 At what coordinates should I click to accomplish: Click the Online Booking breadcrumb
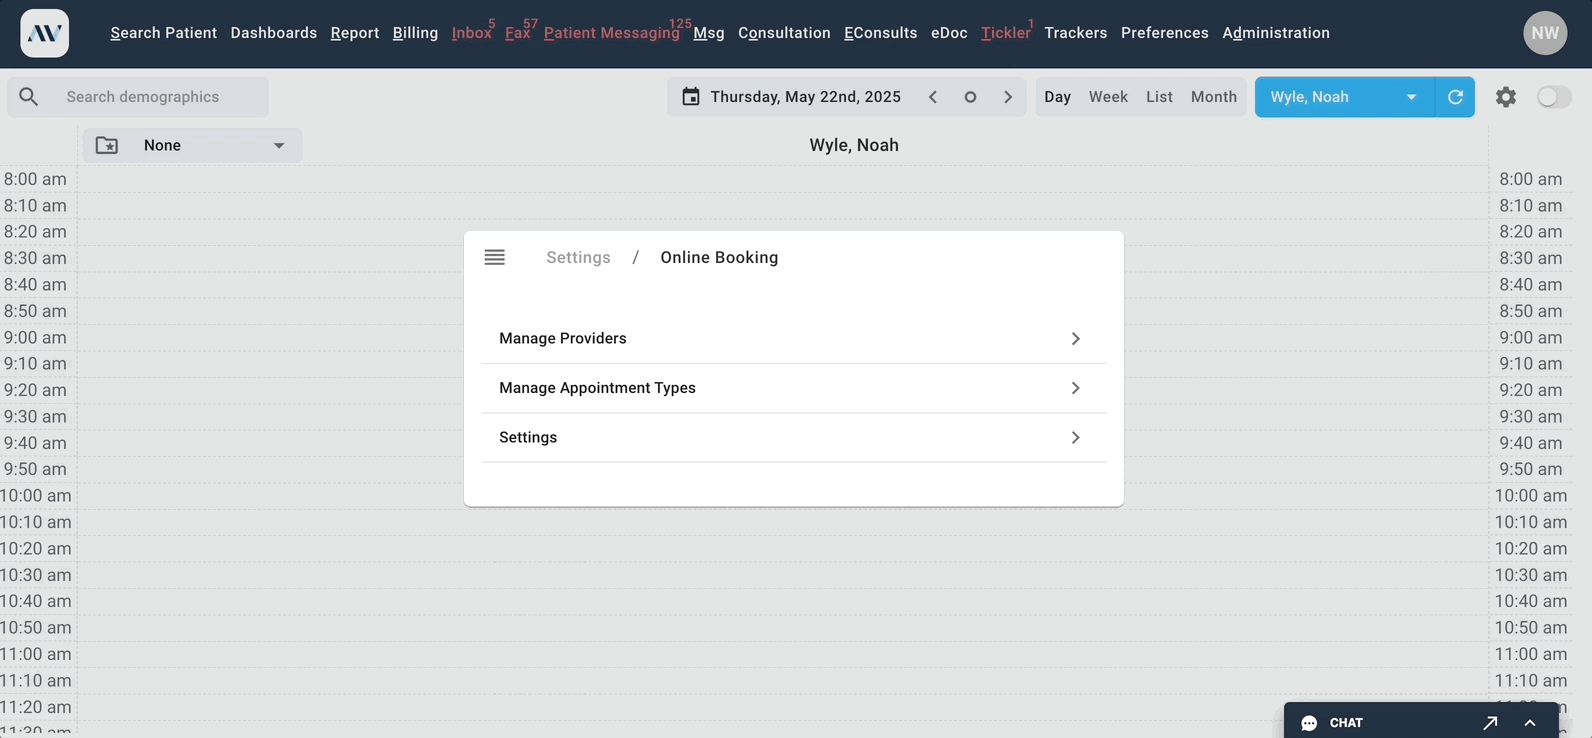[x=719, y=258]
